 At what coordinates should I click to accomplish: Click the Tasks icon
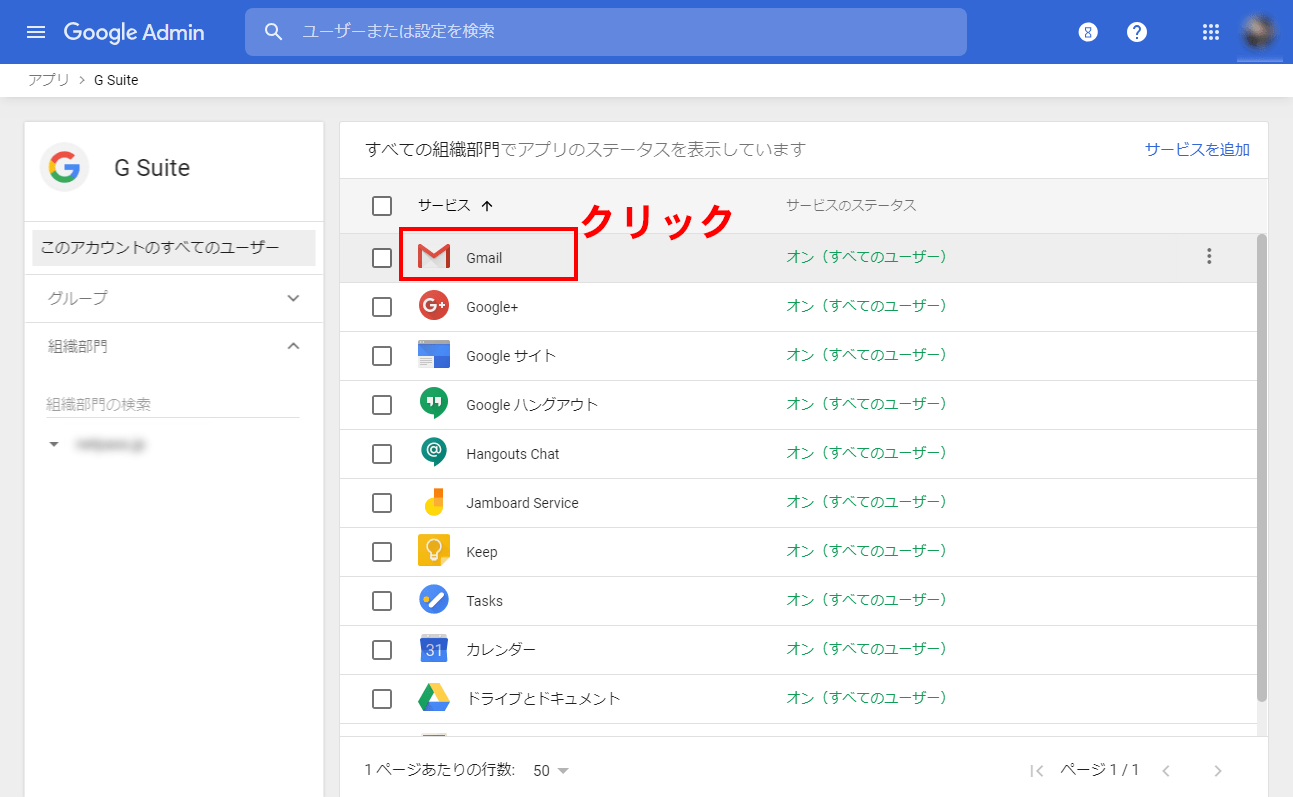(x=434, y=600)
